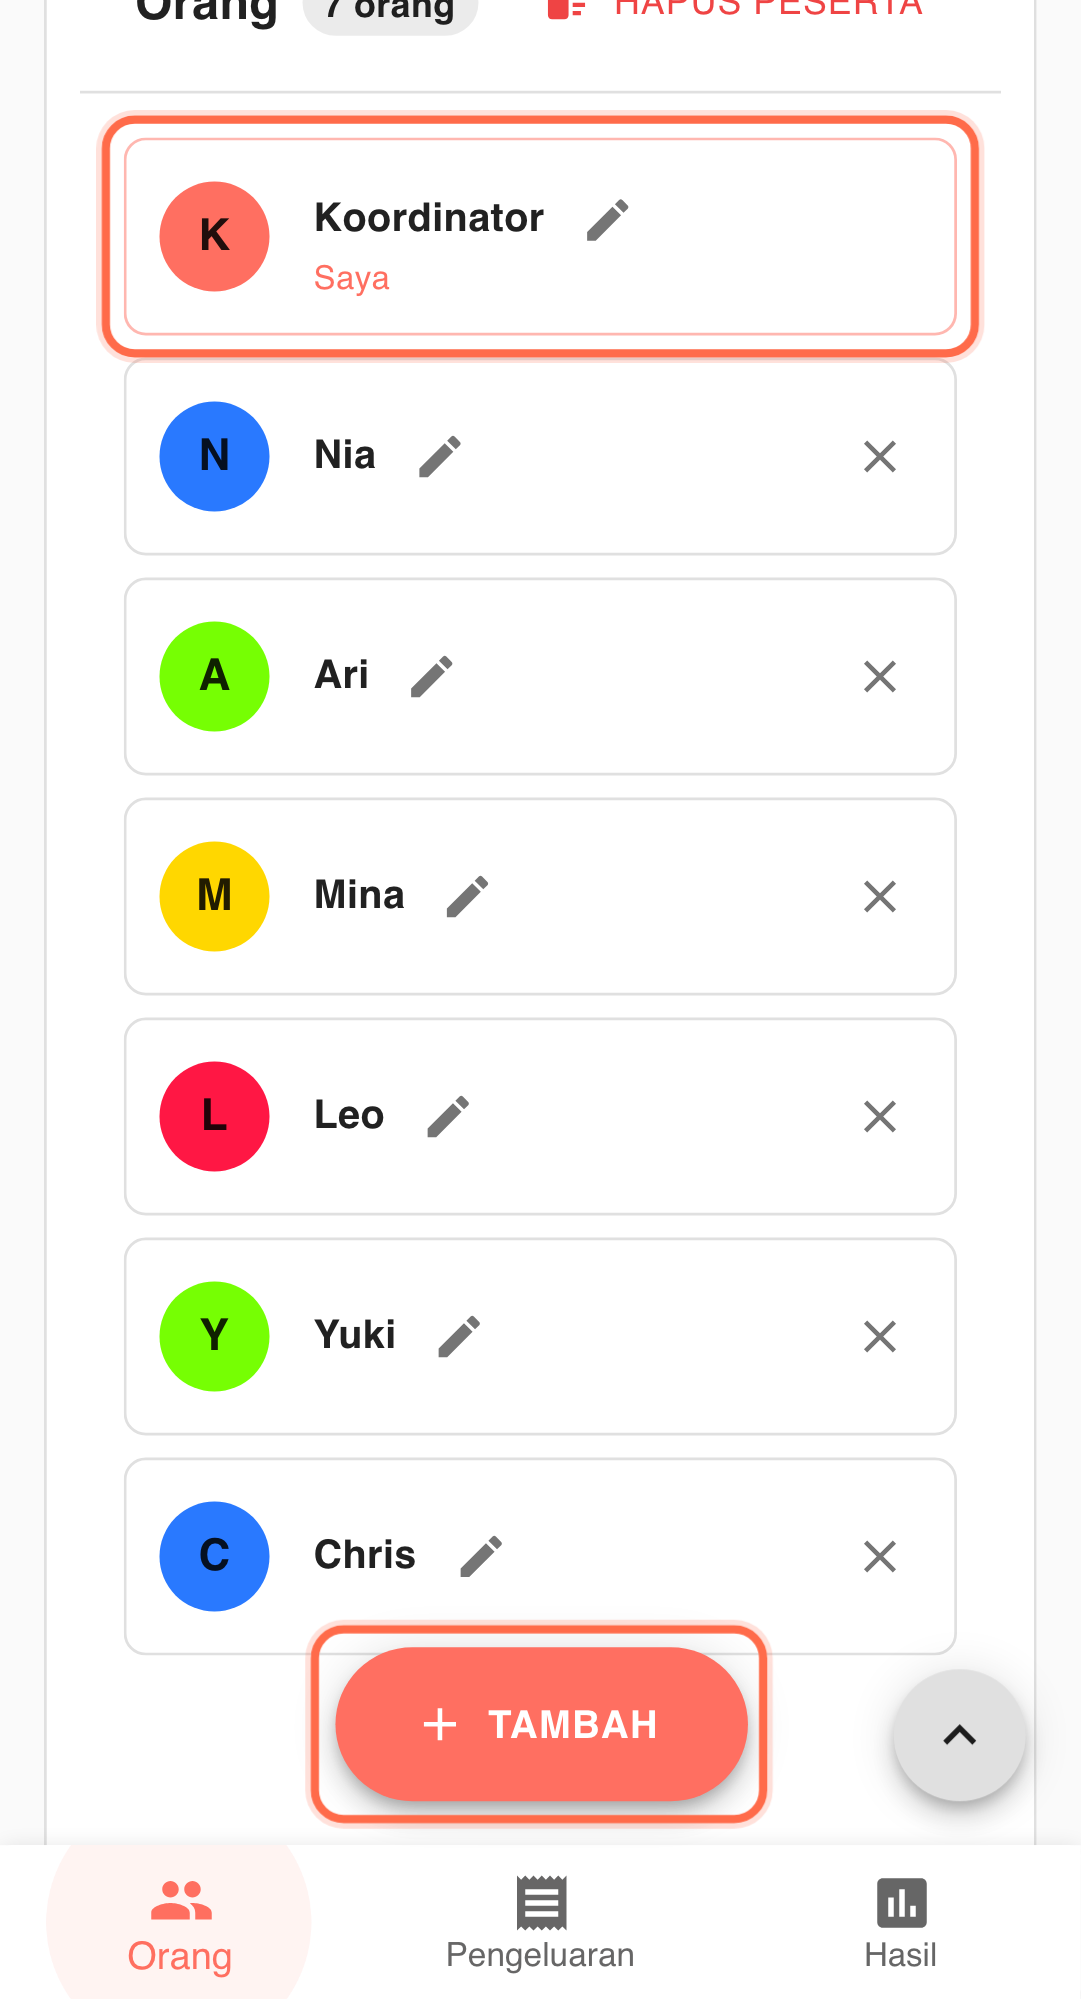Delete Yuki via the X button

(880, 1337)
